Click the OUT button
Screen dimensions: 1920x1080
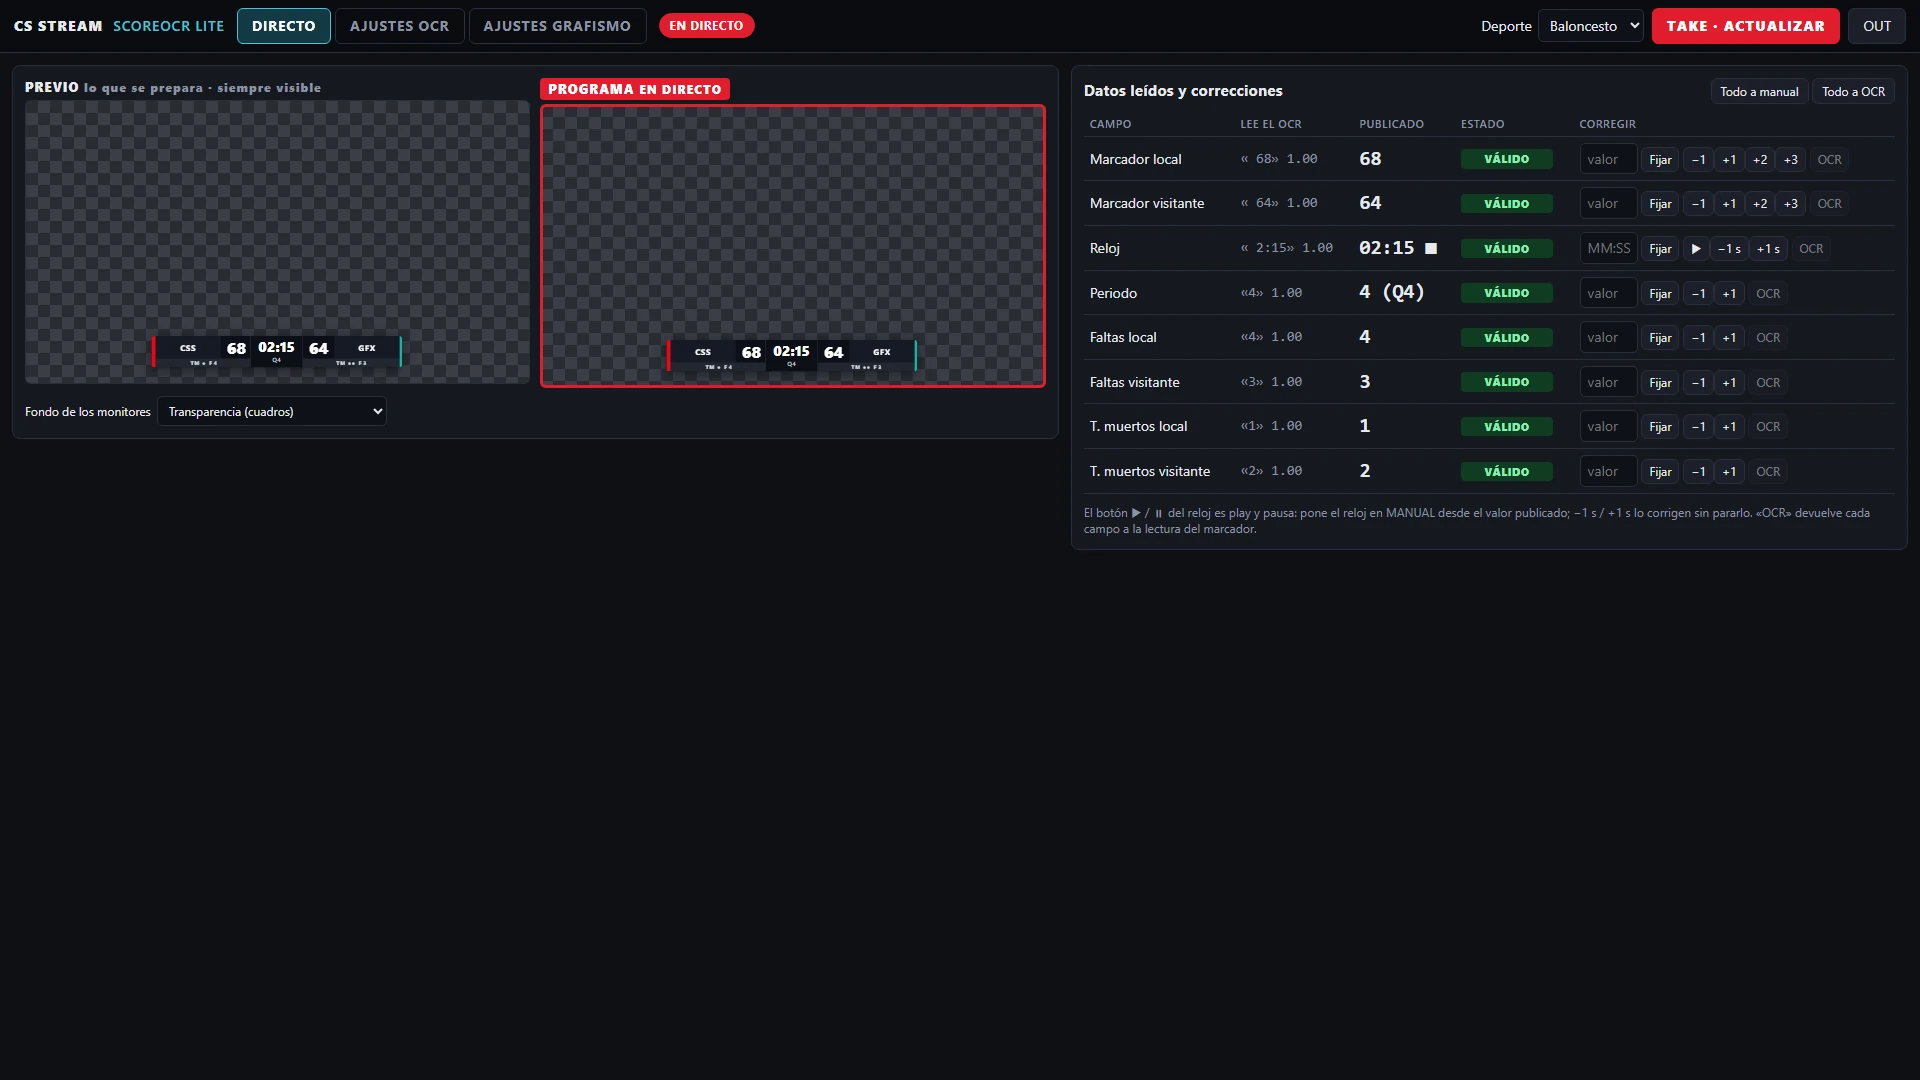(1876, 26)
